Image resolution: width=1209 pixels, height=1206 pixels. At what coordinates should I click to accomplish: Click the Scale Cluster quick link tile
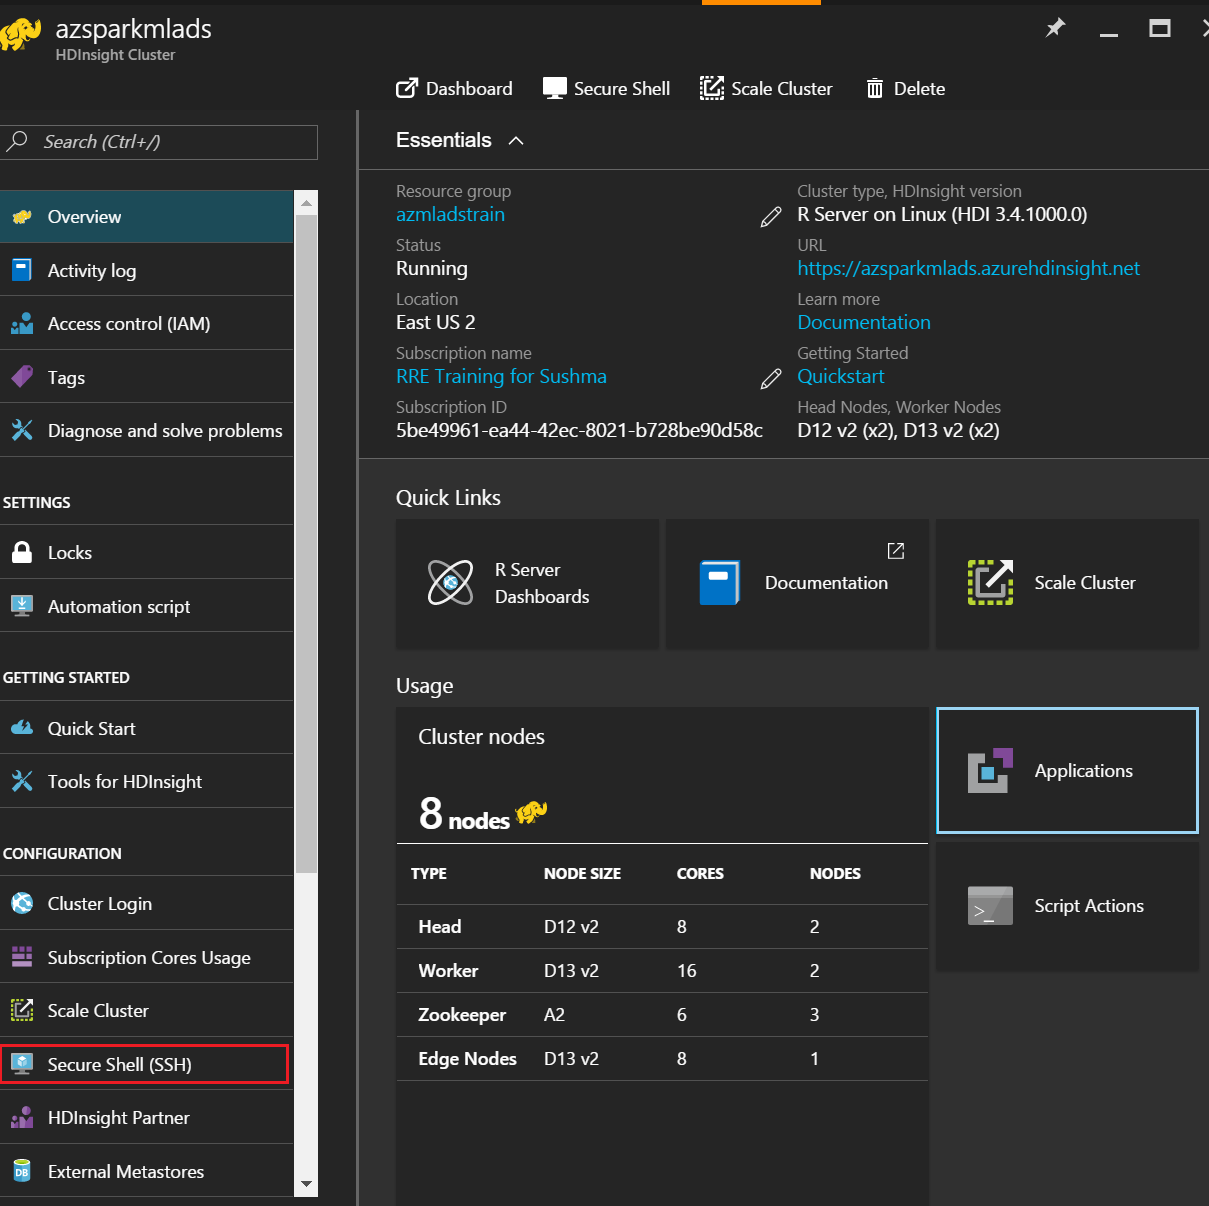click(1067, 583)
